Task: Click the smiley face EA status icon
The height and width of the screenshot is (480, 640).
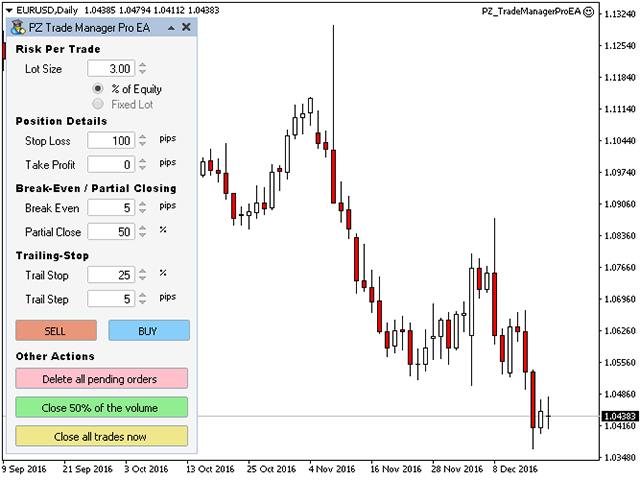Action: (x=589, y=11)
